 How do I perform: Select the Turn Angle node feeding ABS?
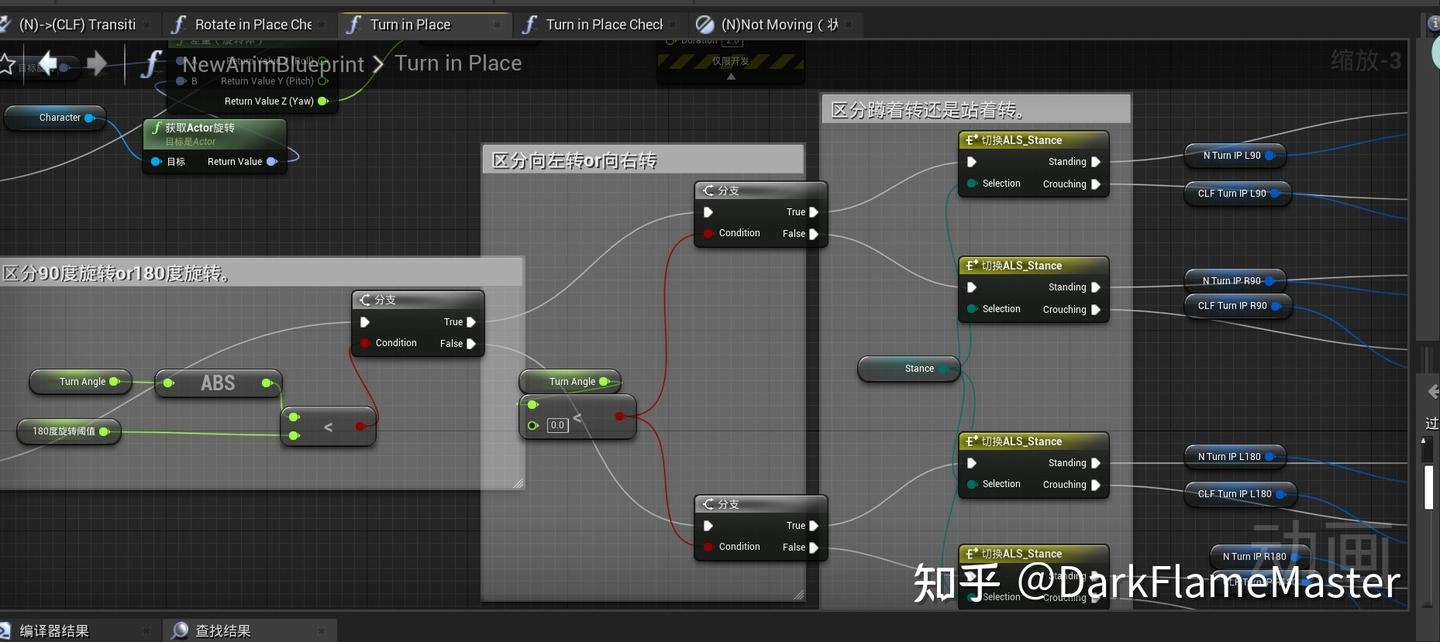[x=81, y=382]
